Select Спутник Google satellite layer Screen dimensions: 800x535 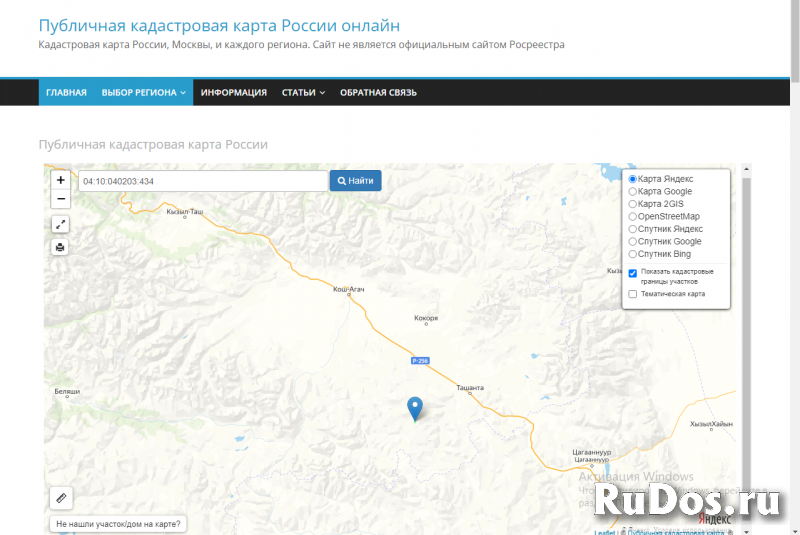[633, 241]
